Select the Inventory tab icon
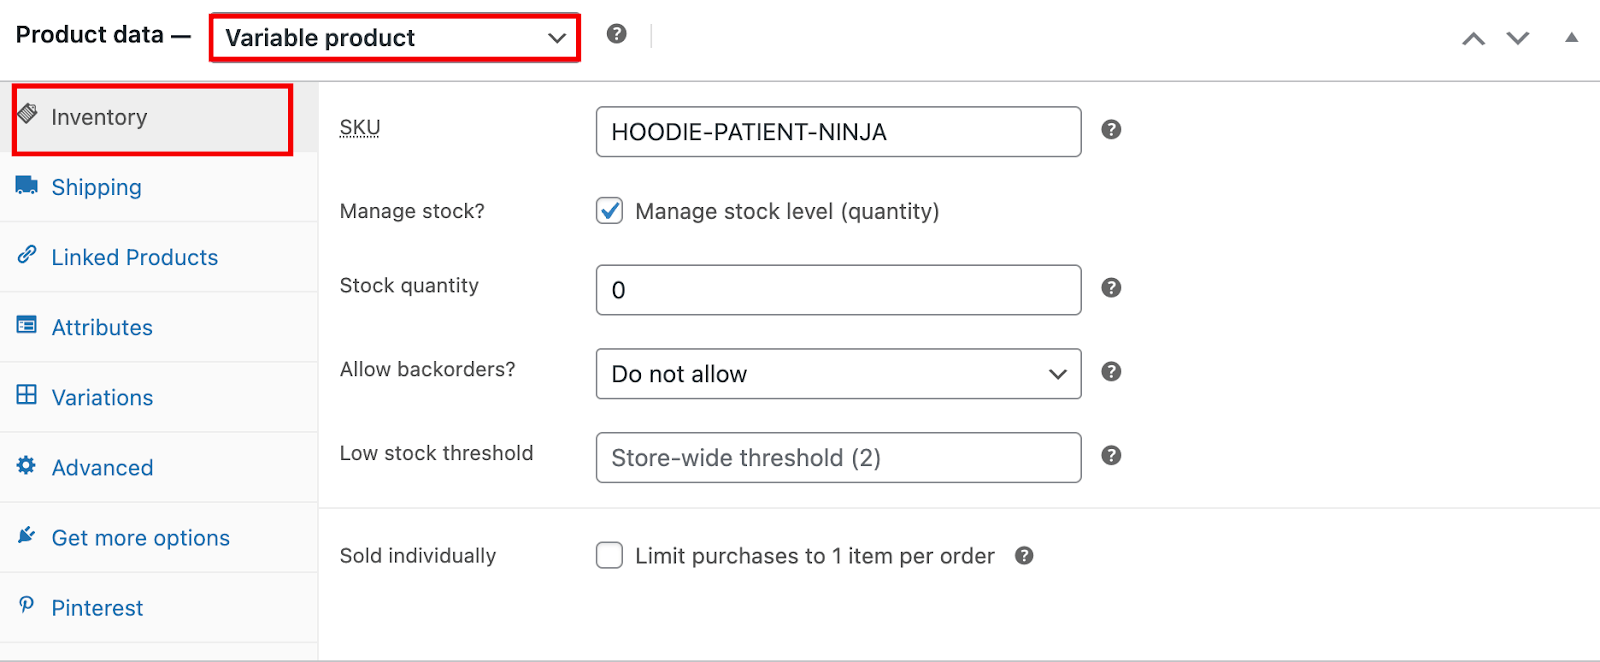 (x=27, y=116)
